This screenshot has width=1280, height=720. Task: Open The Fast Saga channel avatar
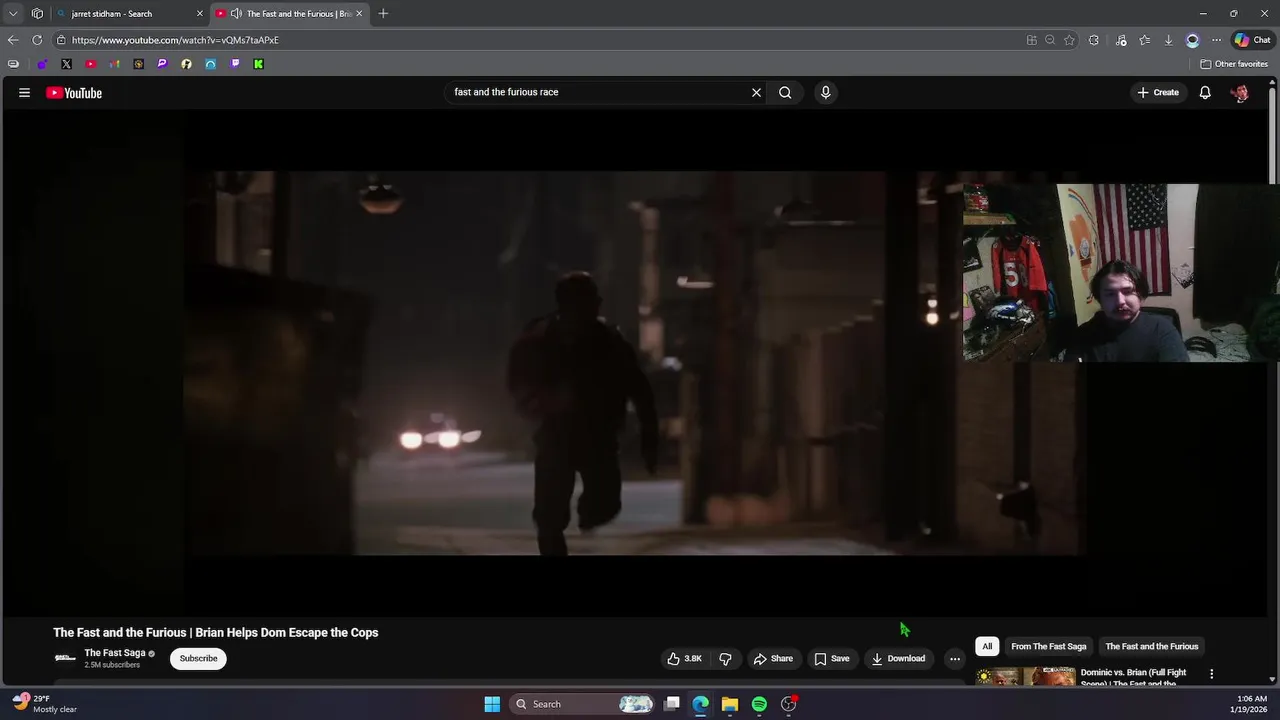[65, 658]
